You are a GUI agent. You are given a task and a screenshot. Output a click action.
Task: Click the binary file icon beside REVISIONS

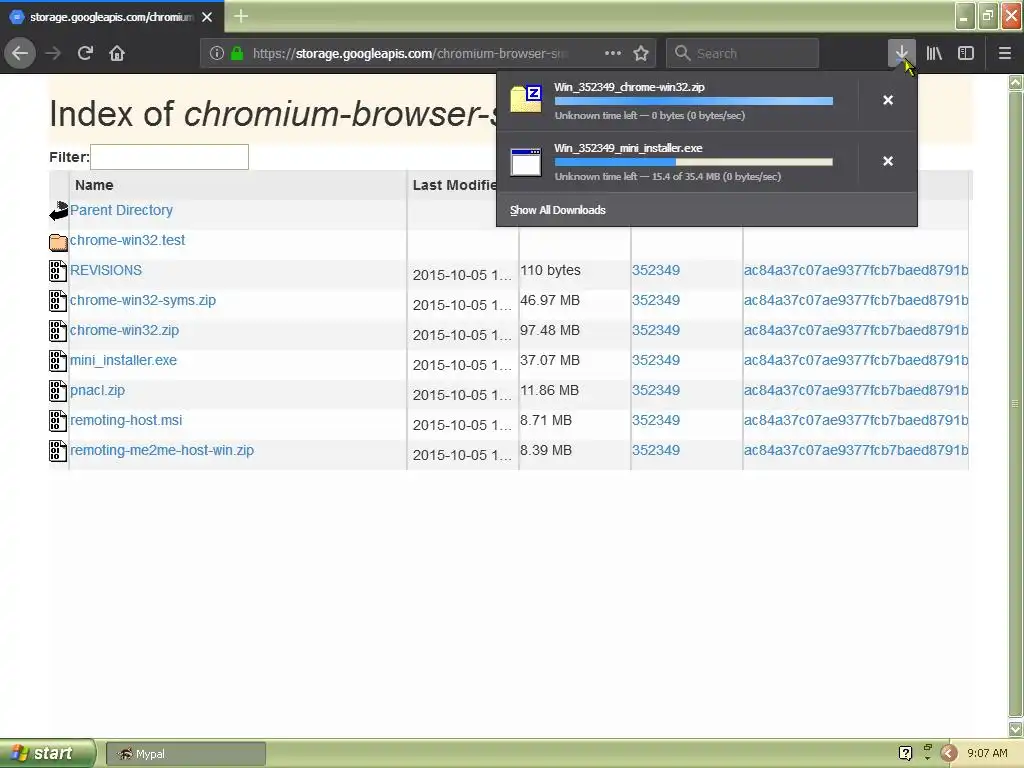58,271
